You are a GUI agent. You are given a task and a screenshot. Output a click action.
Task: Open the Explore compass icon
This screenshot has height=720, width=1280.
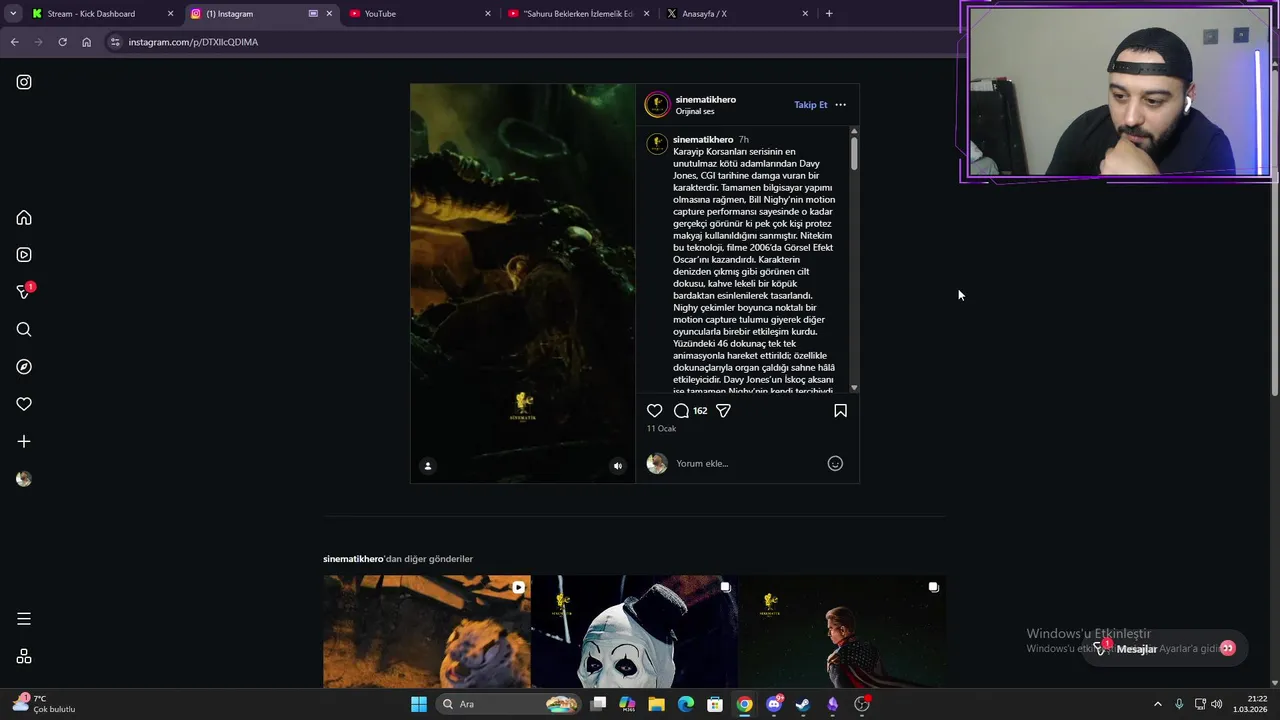pos(24,367)
